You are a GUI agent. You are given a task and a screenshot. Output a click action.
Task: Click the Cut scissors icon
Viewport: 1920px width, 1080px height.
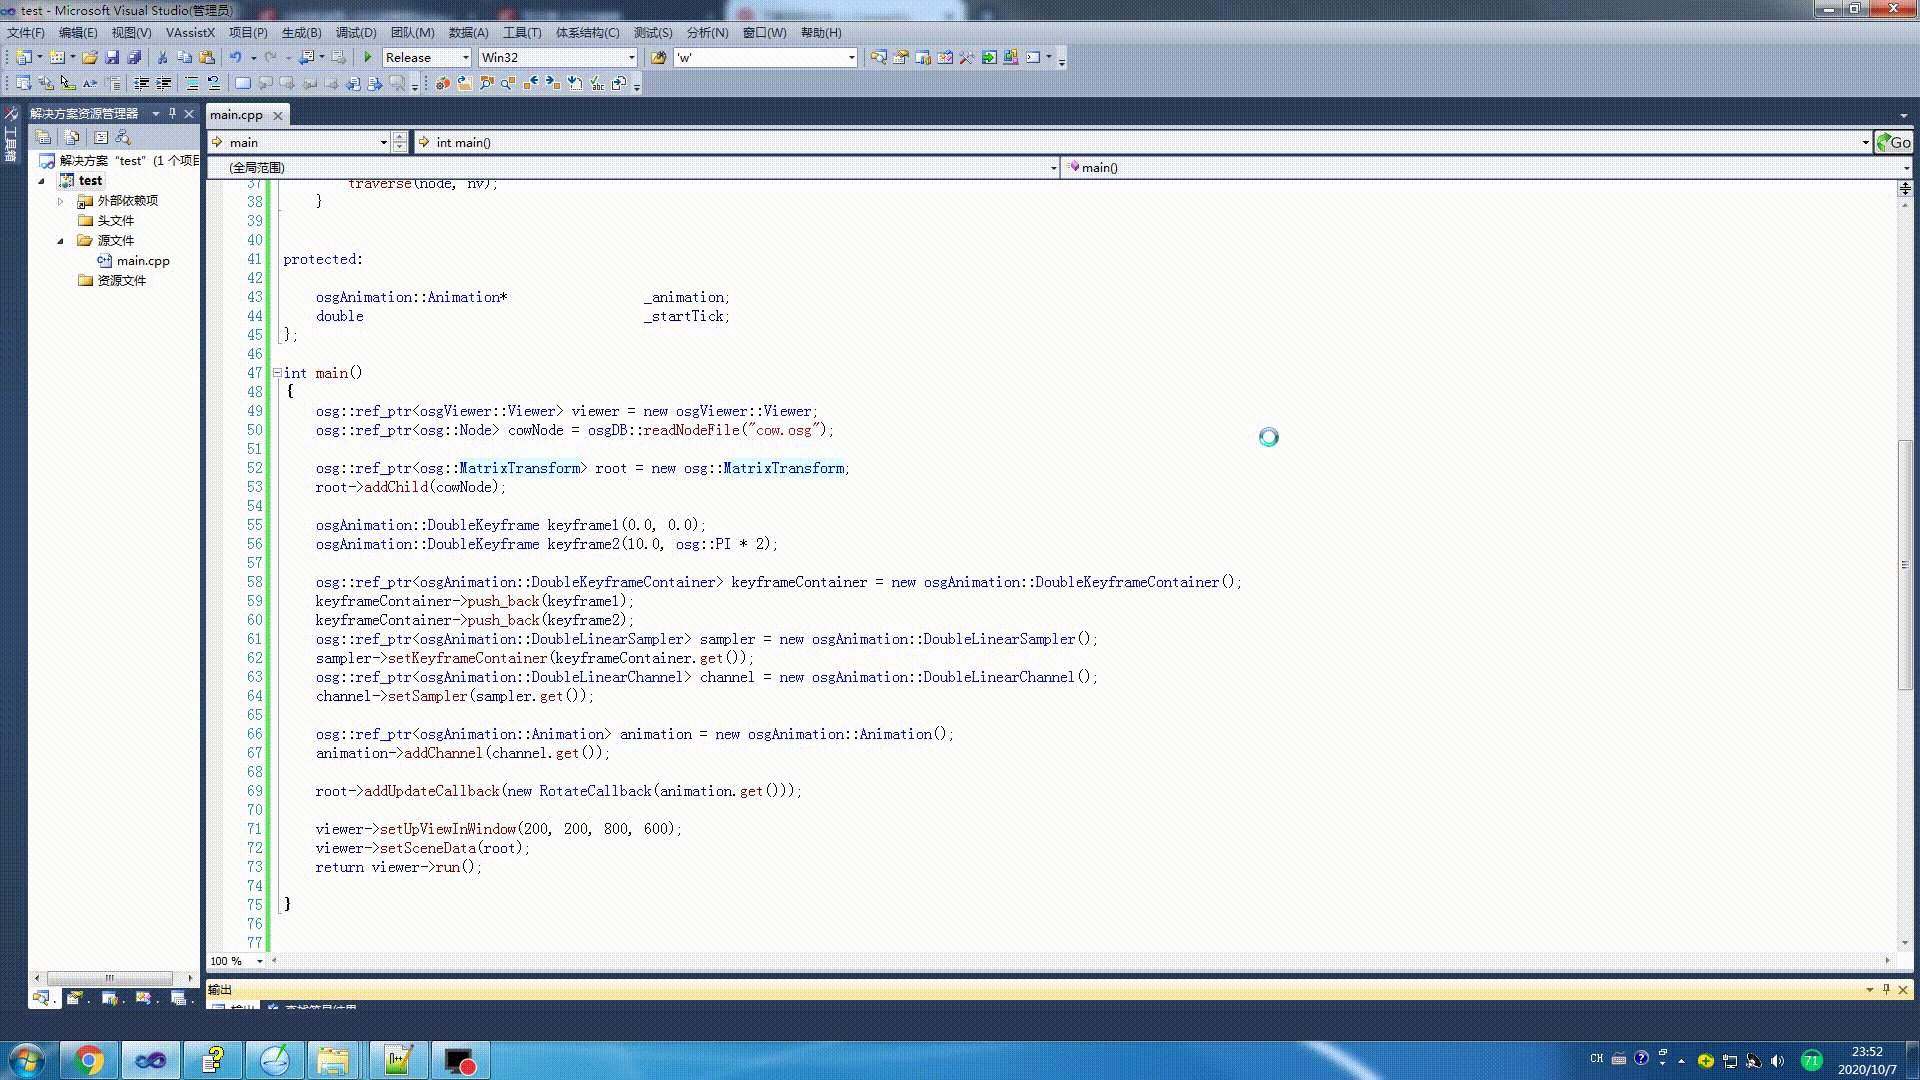(162, 57)
